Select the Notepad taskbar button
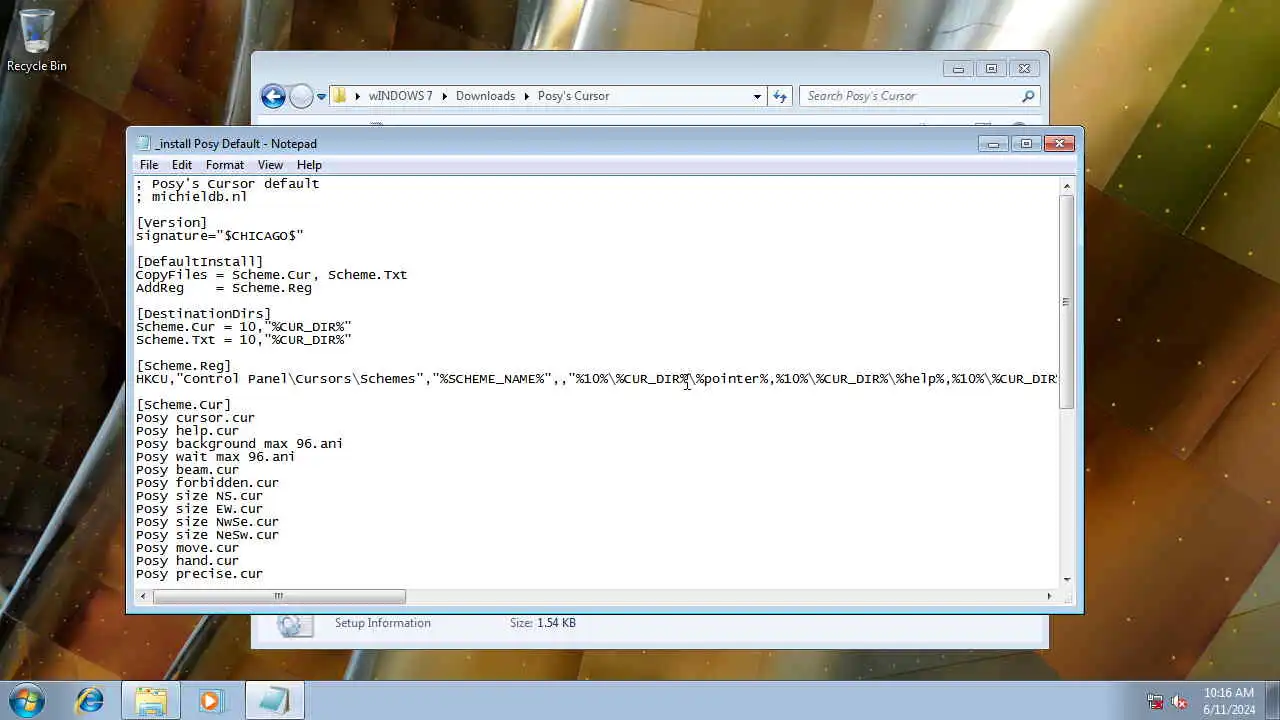The image size is (1280, 720). click(x=273, y=700)
